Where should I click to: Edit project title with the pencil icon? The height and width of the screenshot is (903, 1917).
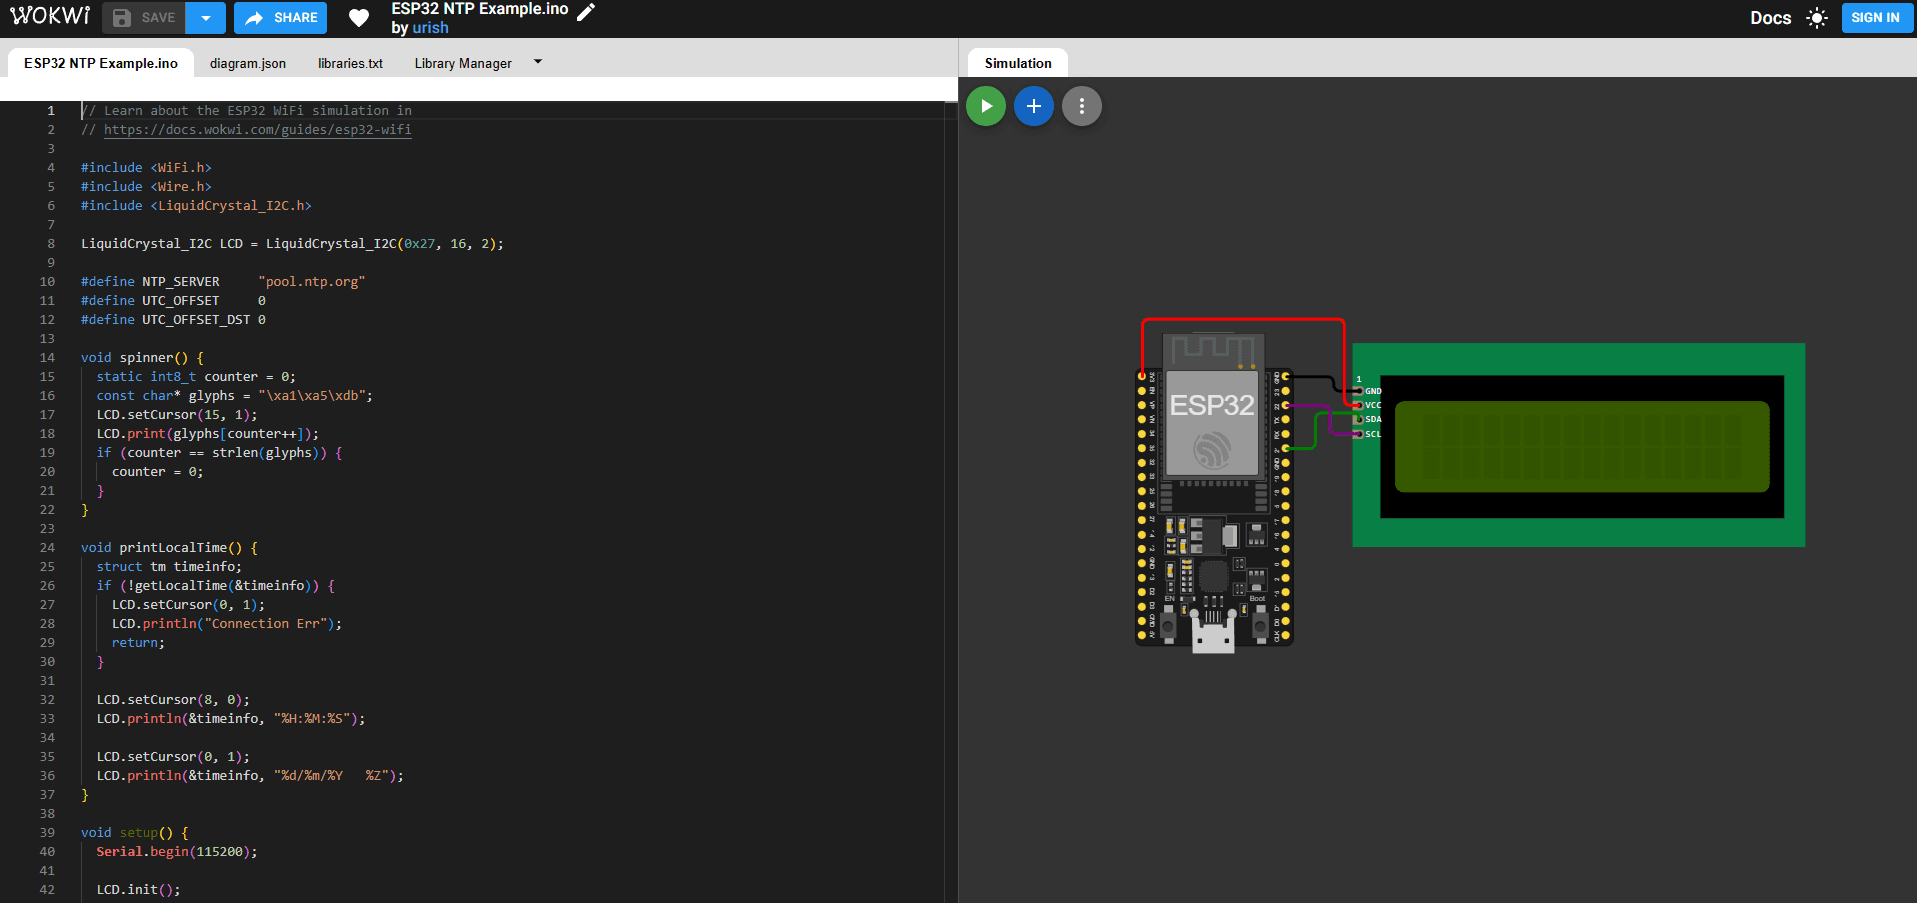(x=587, y=11)
